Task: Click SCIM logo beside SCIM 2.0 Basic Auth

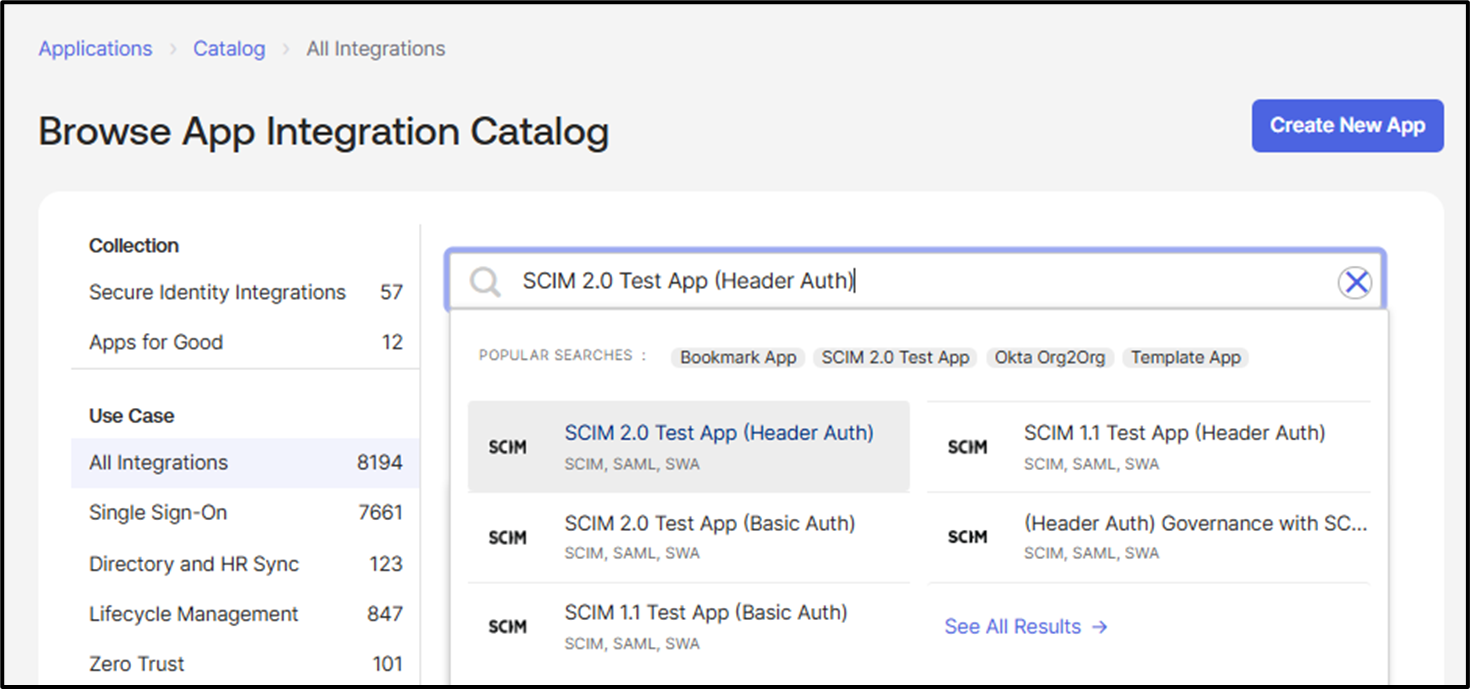Action: (508, 538)
